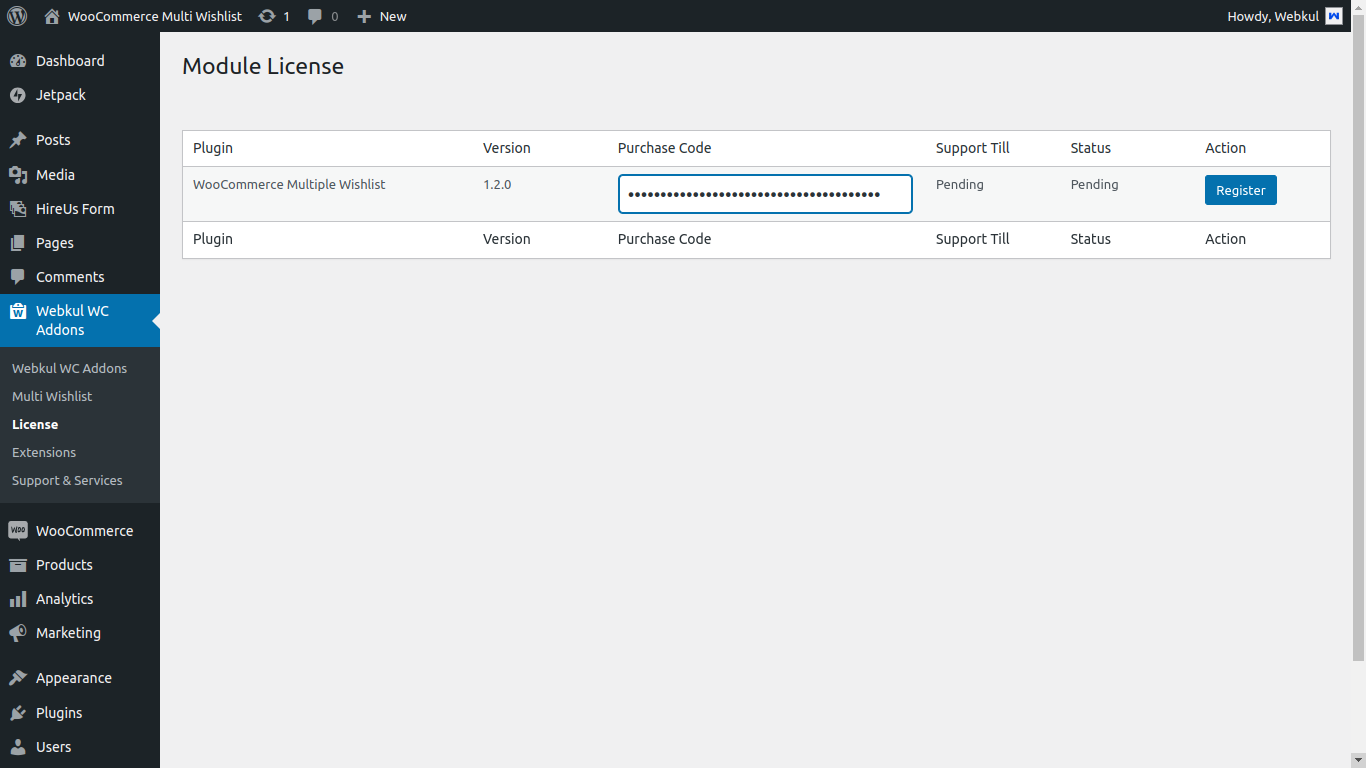Click the Appearance paintbrush icon

[20, 677]
